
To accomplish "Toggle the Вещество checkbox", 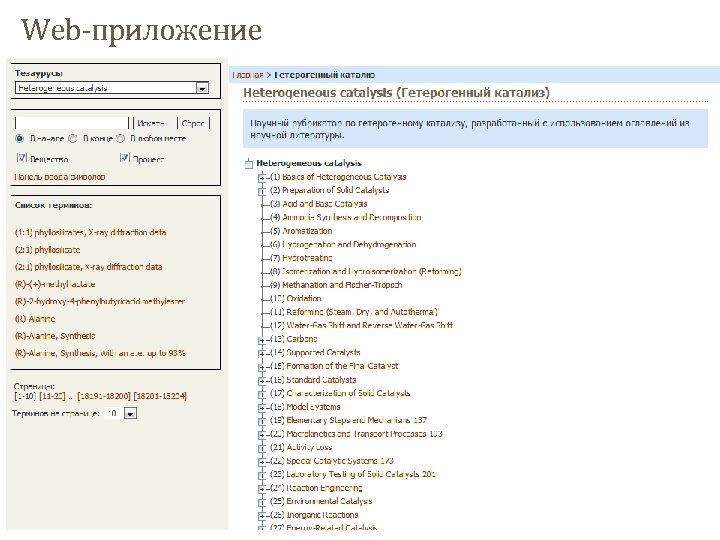I will click(x=22, y=158).
